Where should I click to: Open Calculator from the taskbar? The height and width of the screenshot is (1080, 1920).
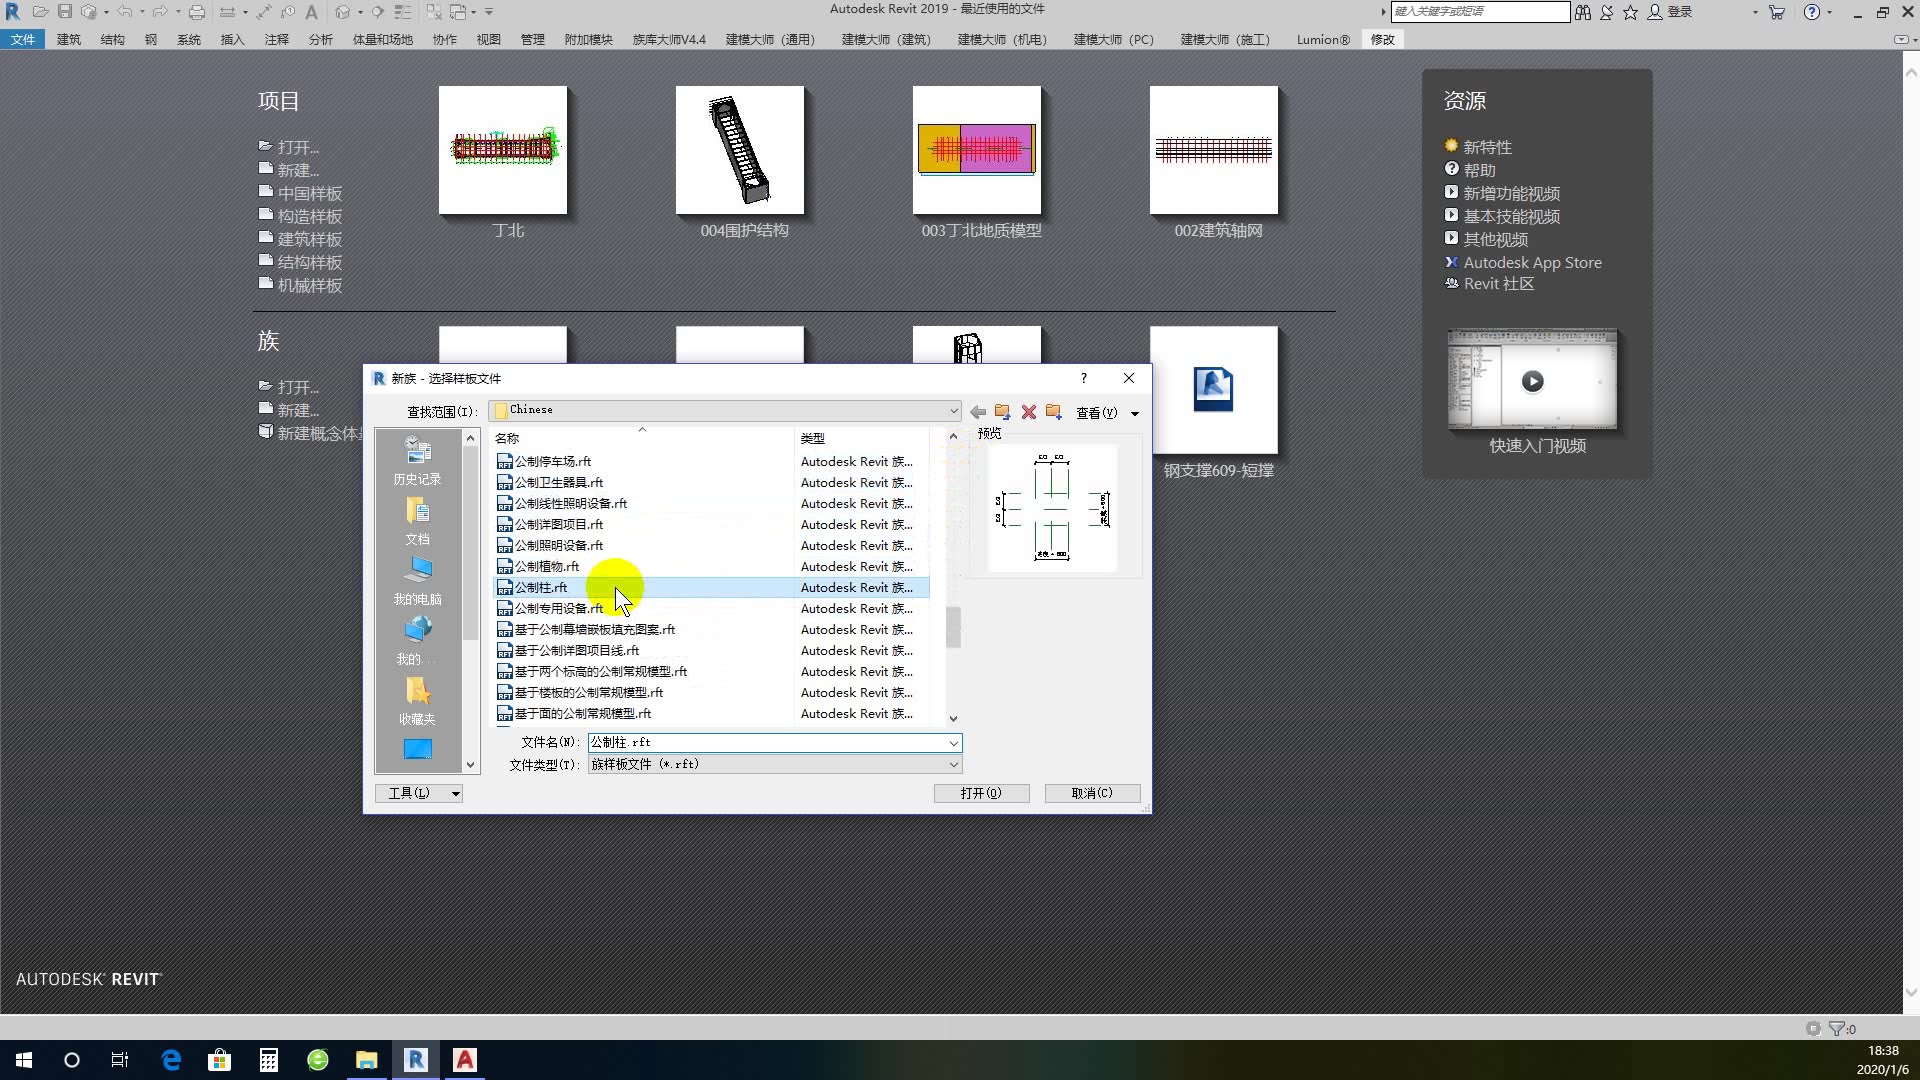[x=269, y=1060]
